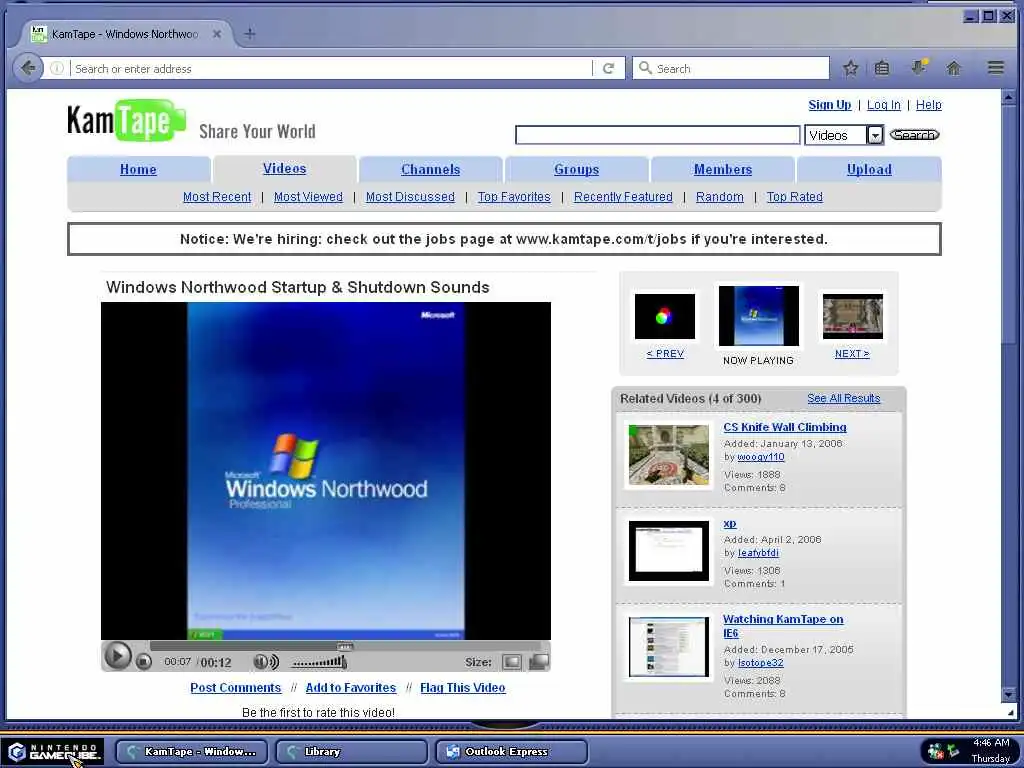Open Recently Featured link
Screen dimensions: 1024x768
pyautogui.click(x=623, y=197)
